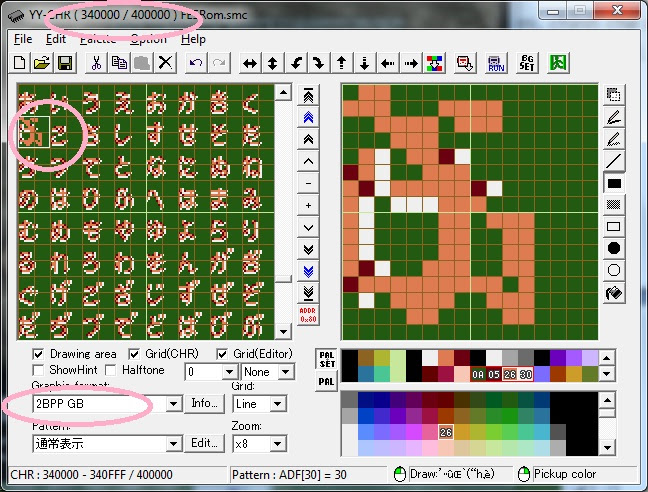The width and height of the screenshot is (648, 492).
Task: Select the paint bucket fill tool
Action: tap(614, 292)
